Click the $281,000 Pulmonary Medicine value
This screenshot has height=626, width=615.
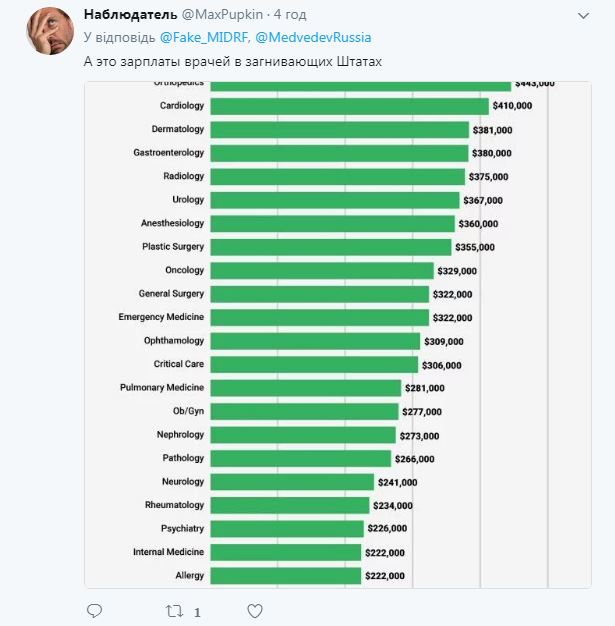click(x=425, y=388)
